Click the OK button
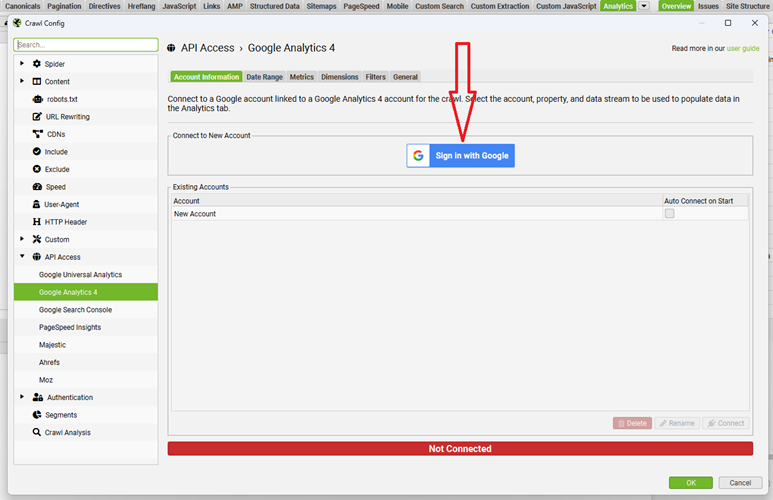Screen dimensions: 773x500 click(691, 483)
